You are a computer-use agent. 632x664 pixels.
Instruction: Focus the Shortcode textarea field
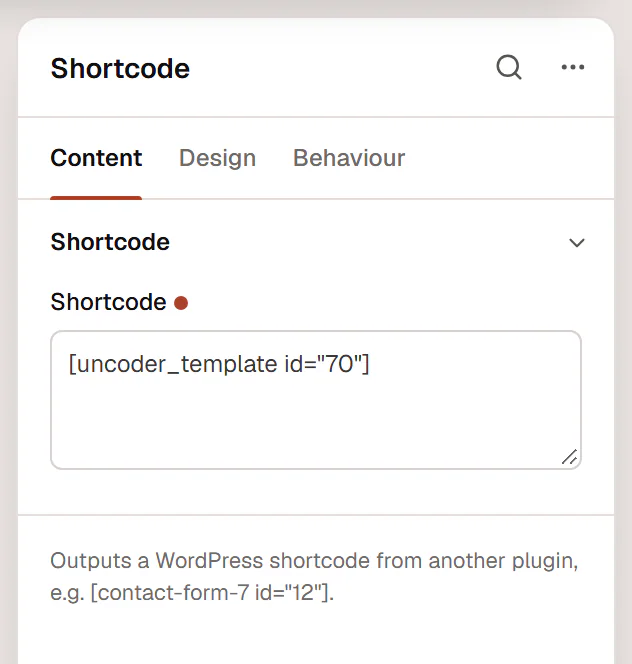pos(316,400)
